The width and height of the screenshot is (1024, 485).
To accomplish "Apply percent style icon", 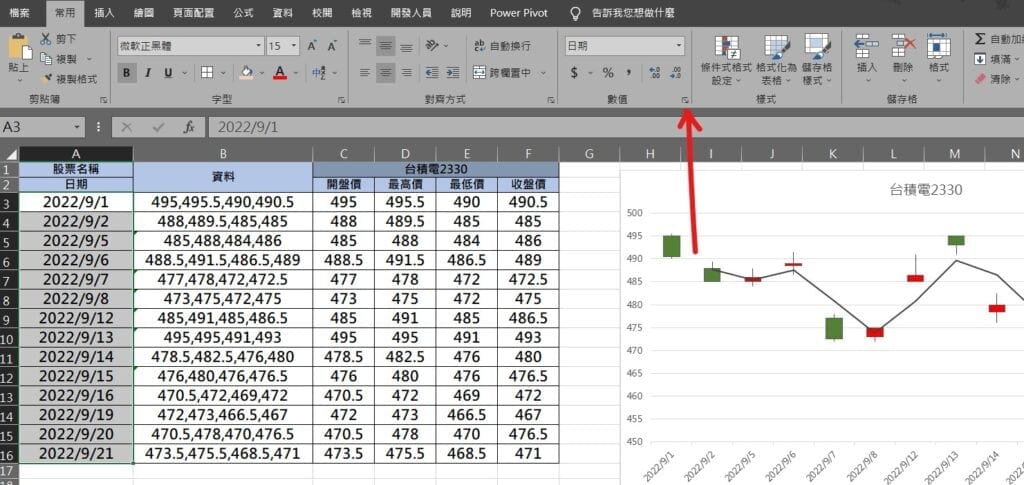I will pyautogui.click(x=608, y=72).
